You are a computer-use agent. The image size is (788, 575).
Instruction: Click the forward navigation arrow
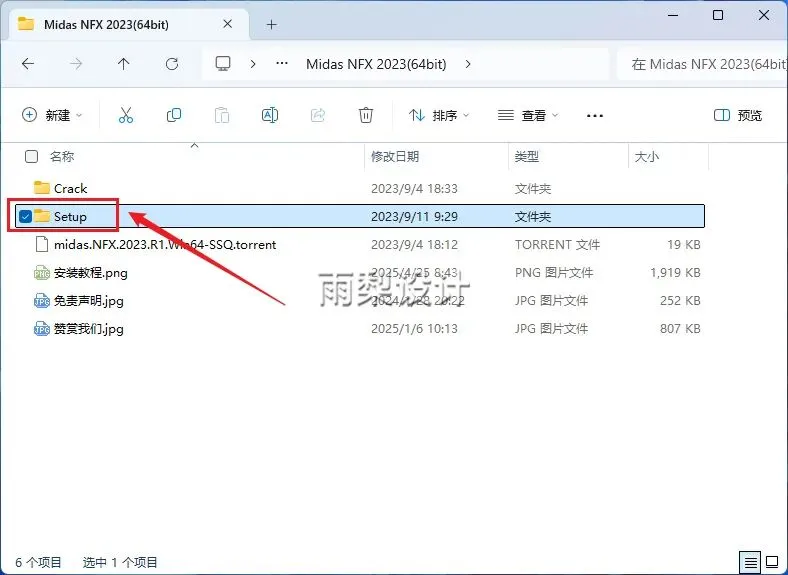tap(76, 64)
